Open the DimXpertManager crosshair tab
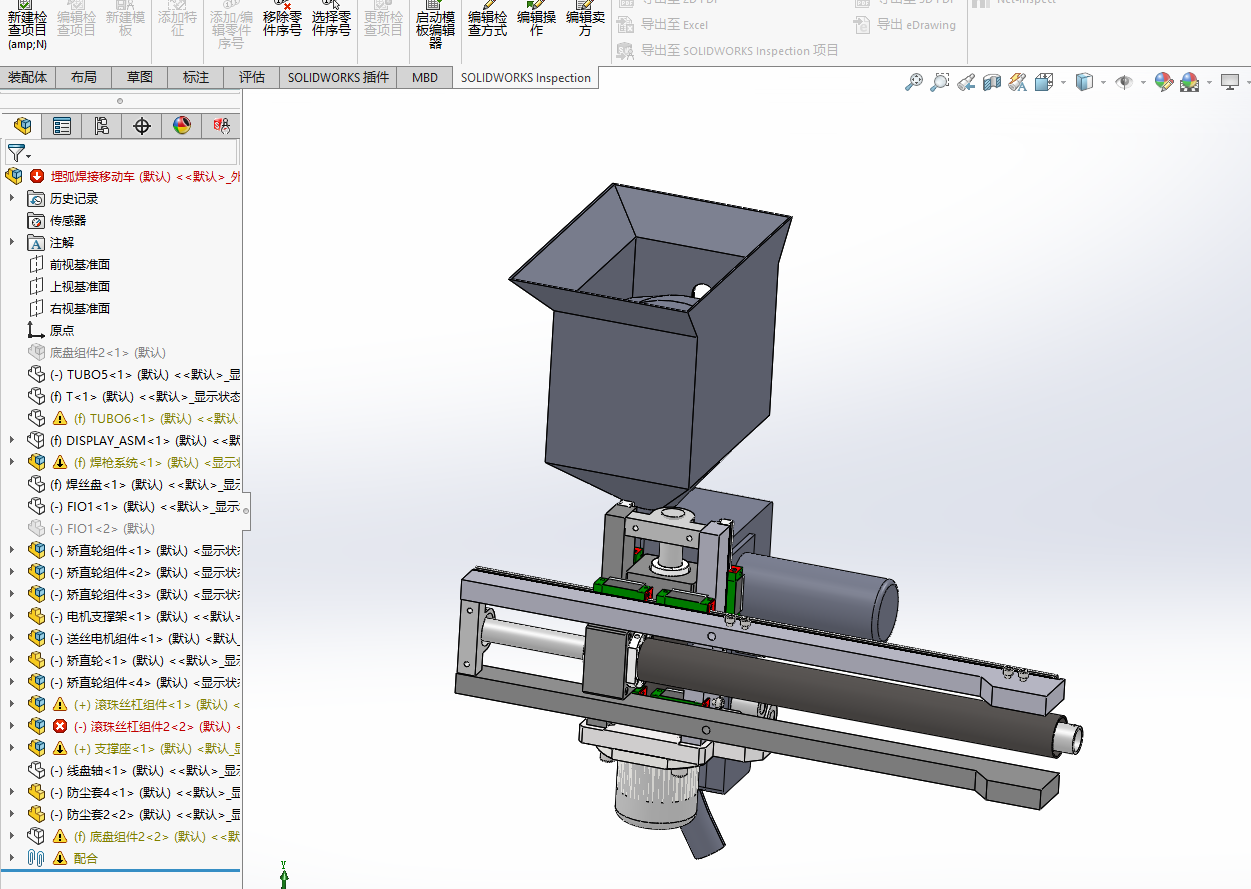 (x=142, y=126)
